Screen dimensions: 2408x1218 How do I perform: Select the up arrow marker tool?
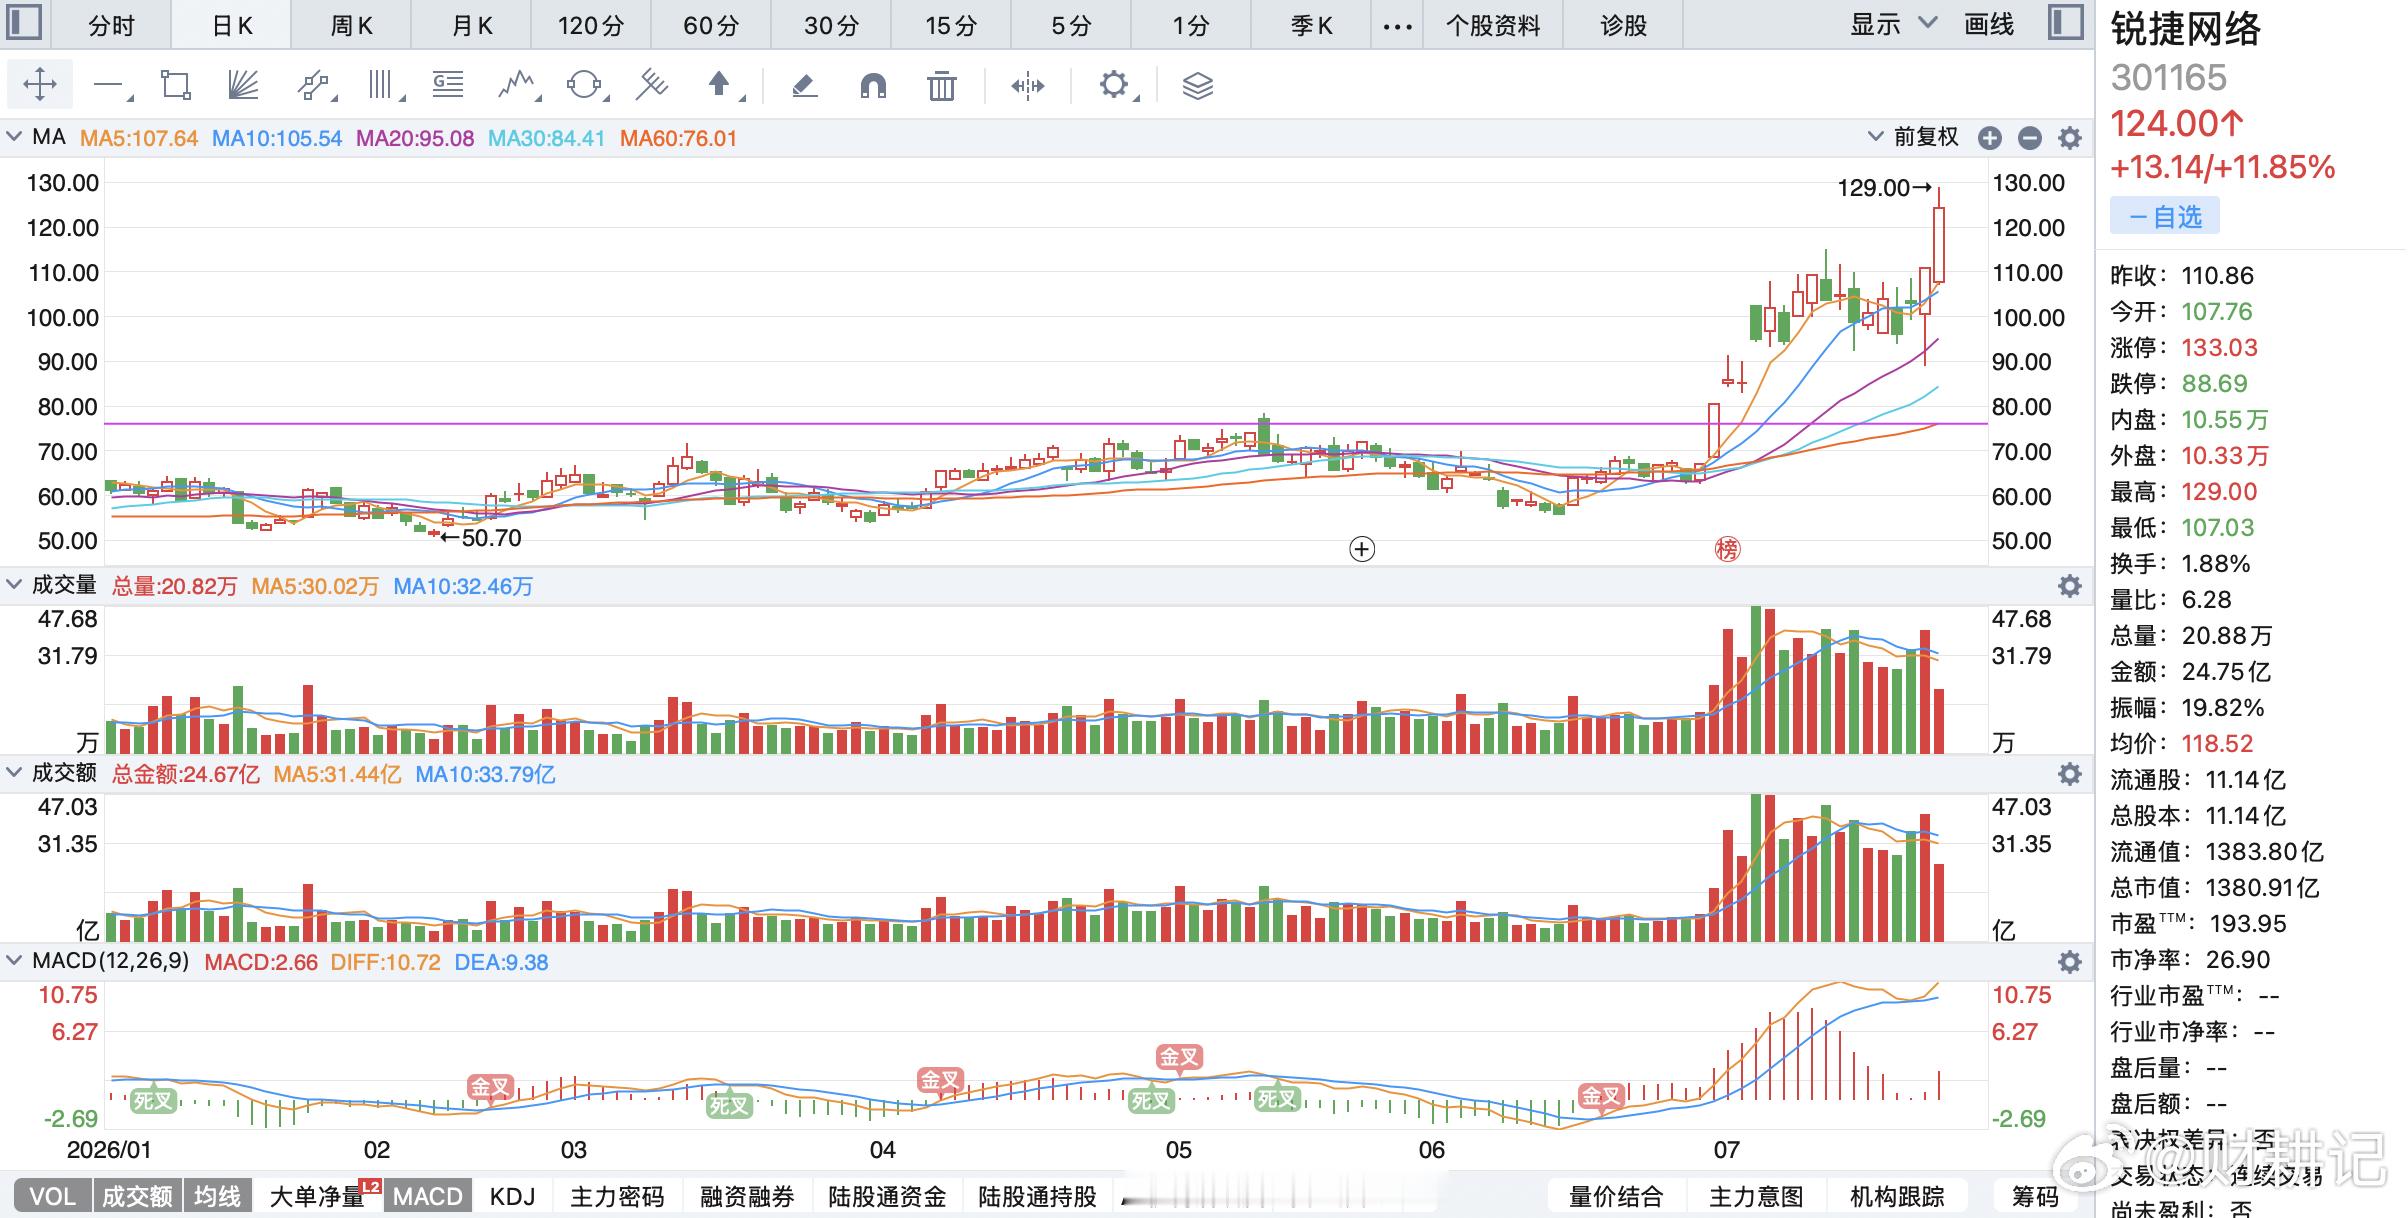tap(718, 84)
